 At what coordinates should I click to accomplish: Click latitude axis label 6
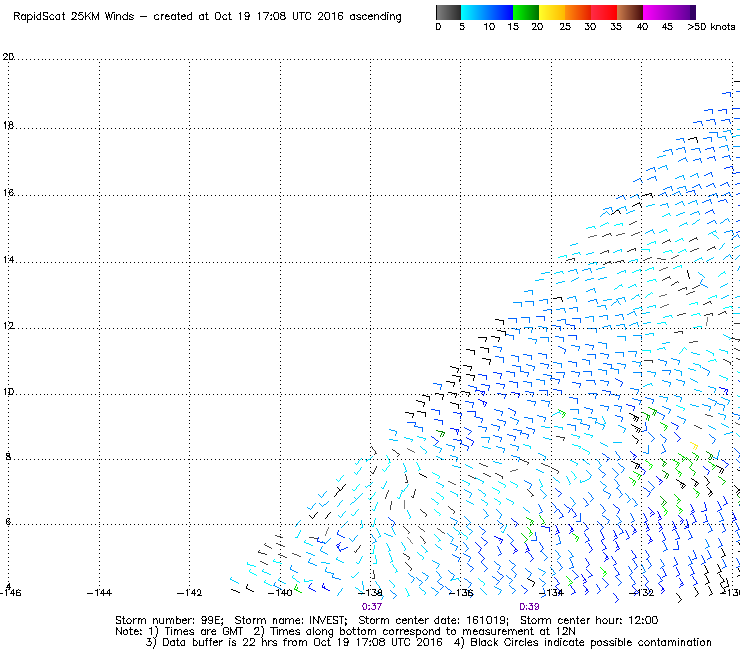(8, 522)
